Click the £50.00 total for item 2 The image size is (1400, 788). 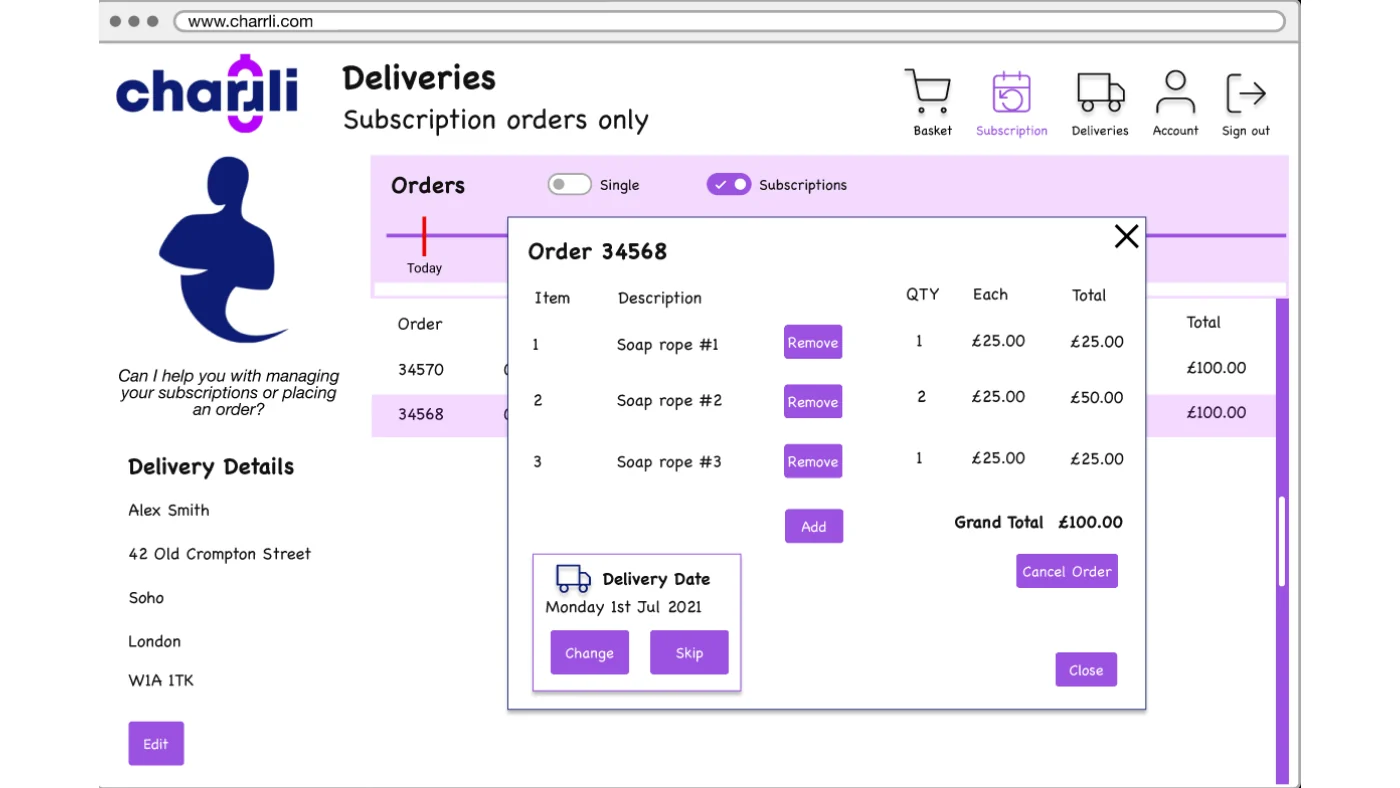1097,397
